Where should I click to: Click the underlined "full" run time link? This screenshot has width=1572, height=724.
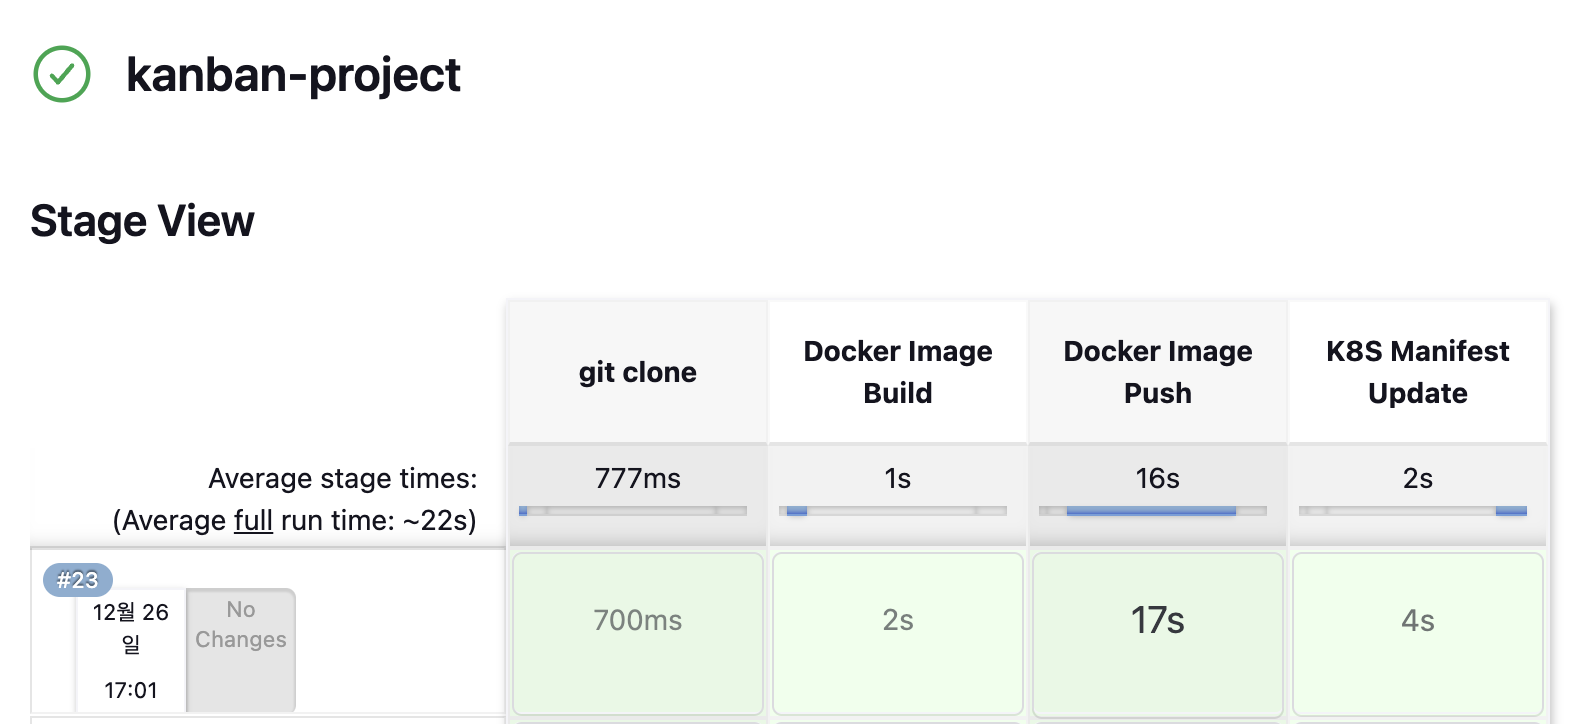click(x=253, y=521)
